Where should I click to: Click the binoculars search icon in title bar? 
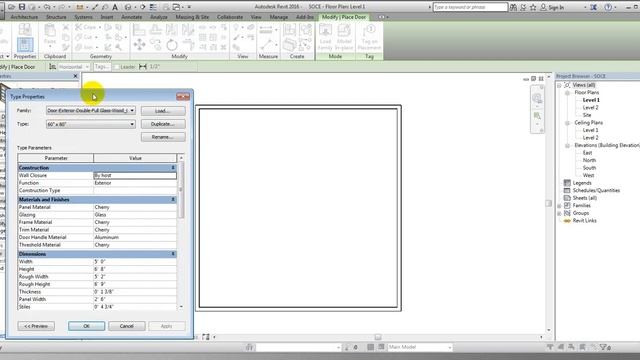(x=513, y=7)
